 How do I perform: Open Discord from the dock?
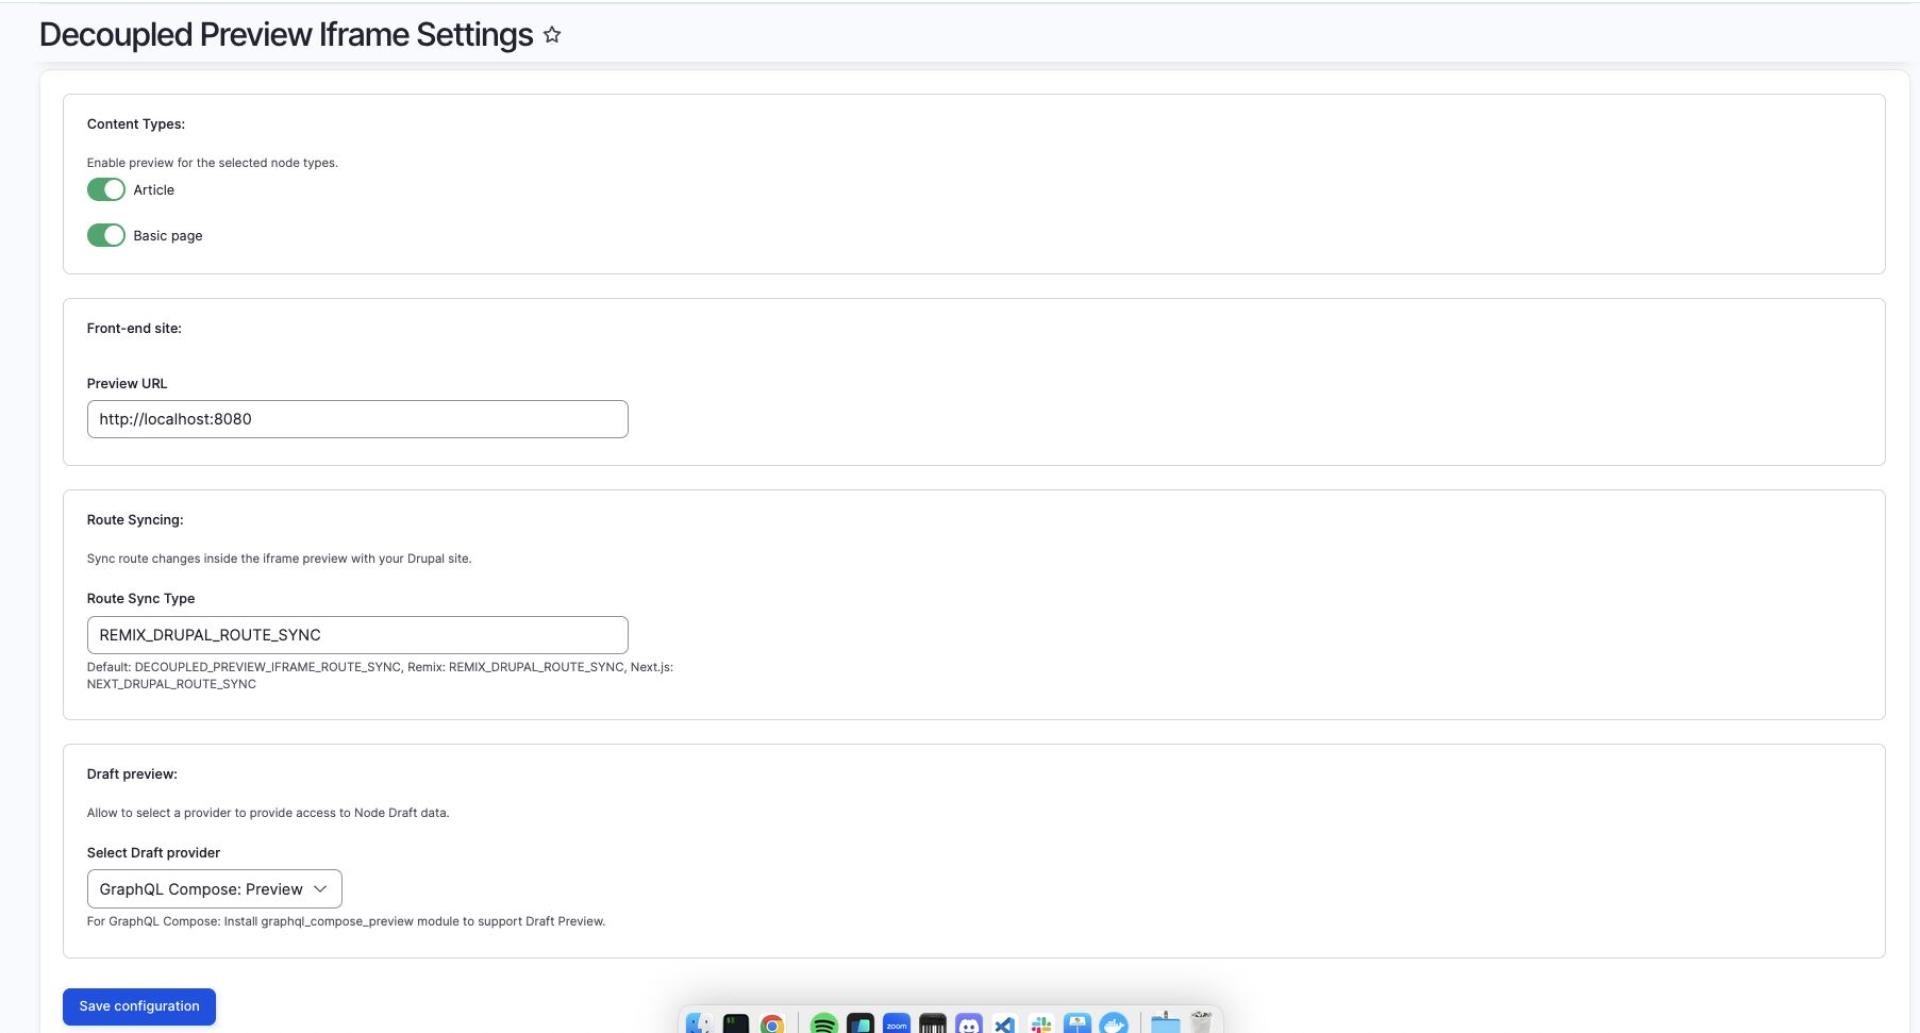tap(968, 1024)
